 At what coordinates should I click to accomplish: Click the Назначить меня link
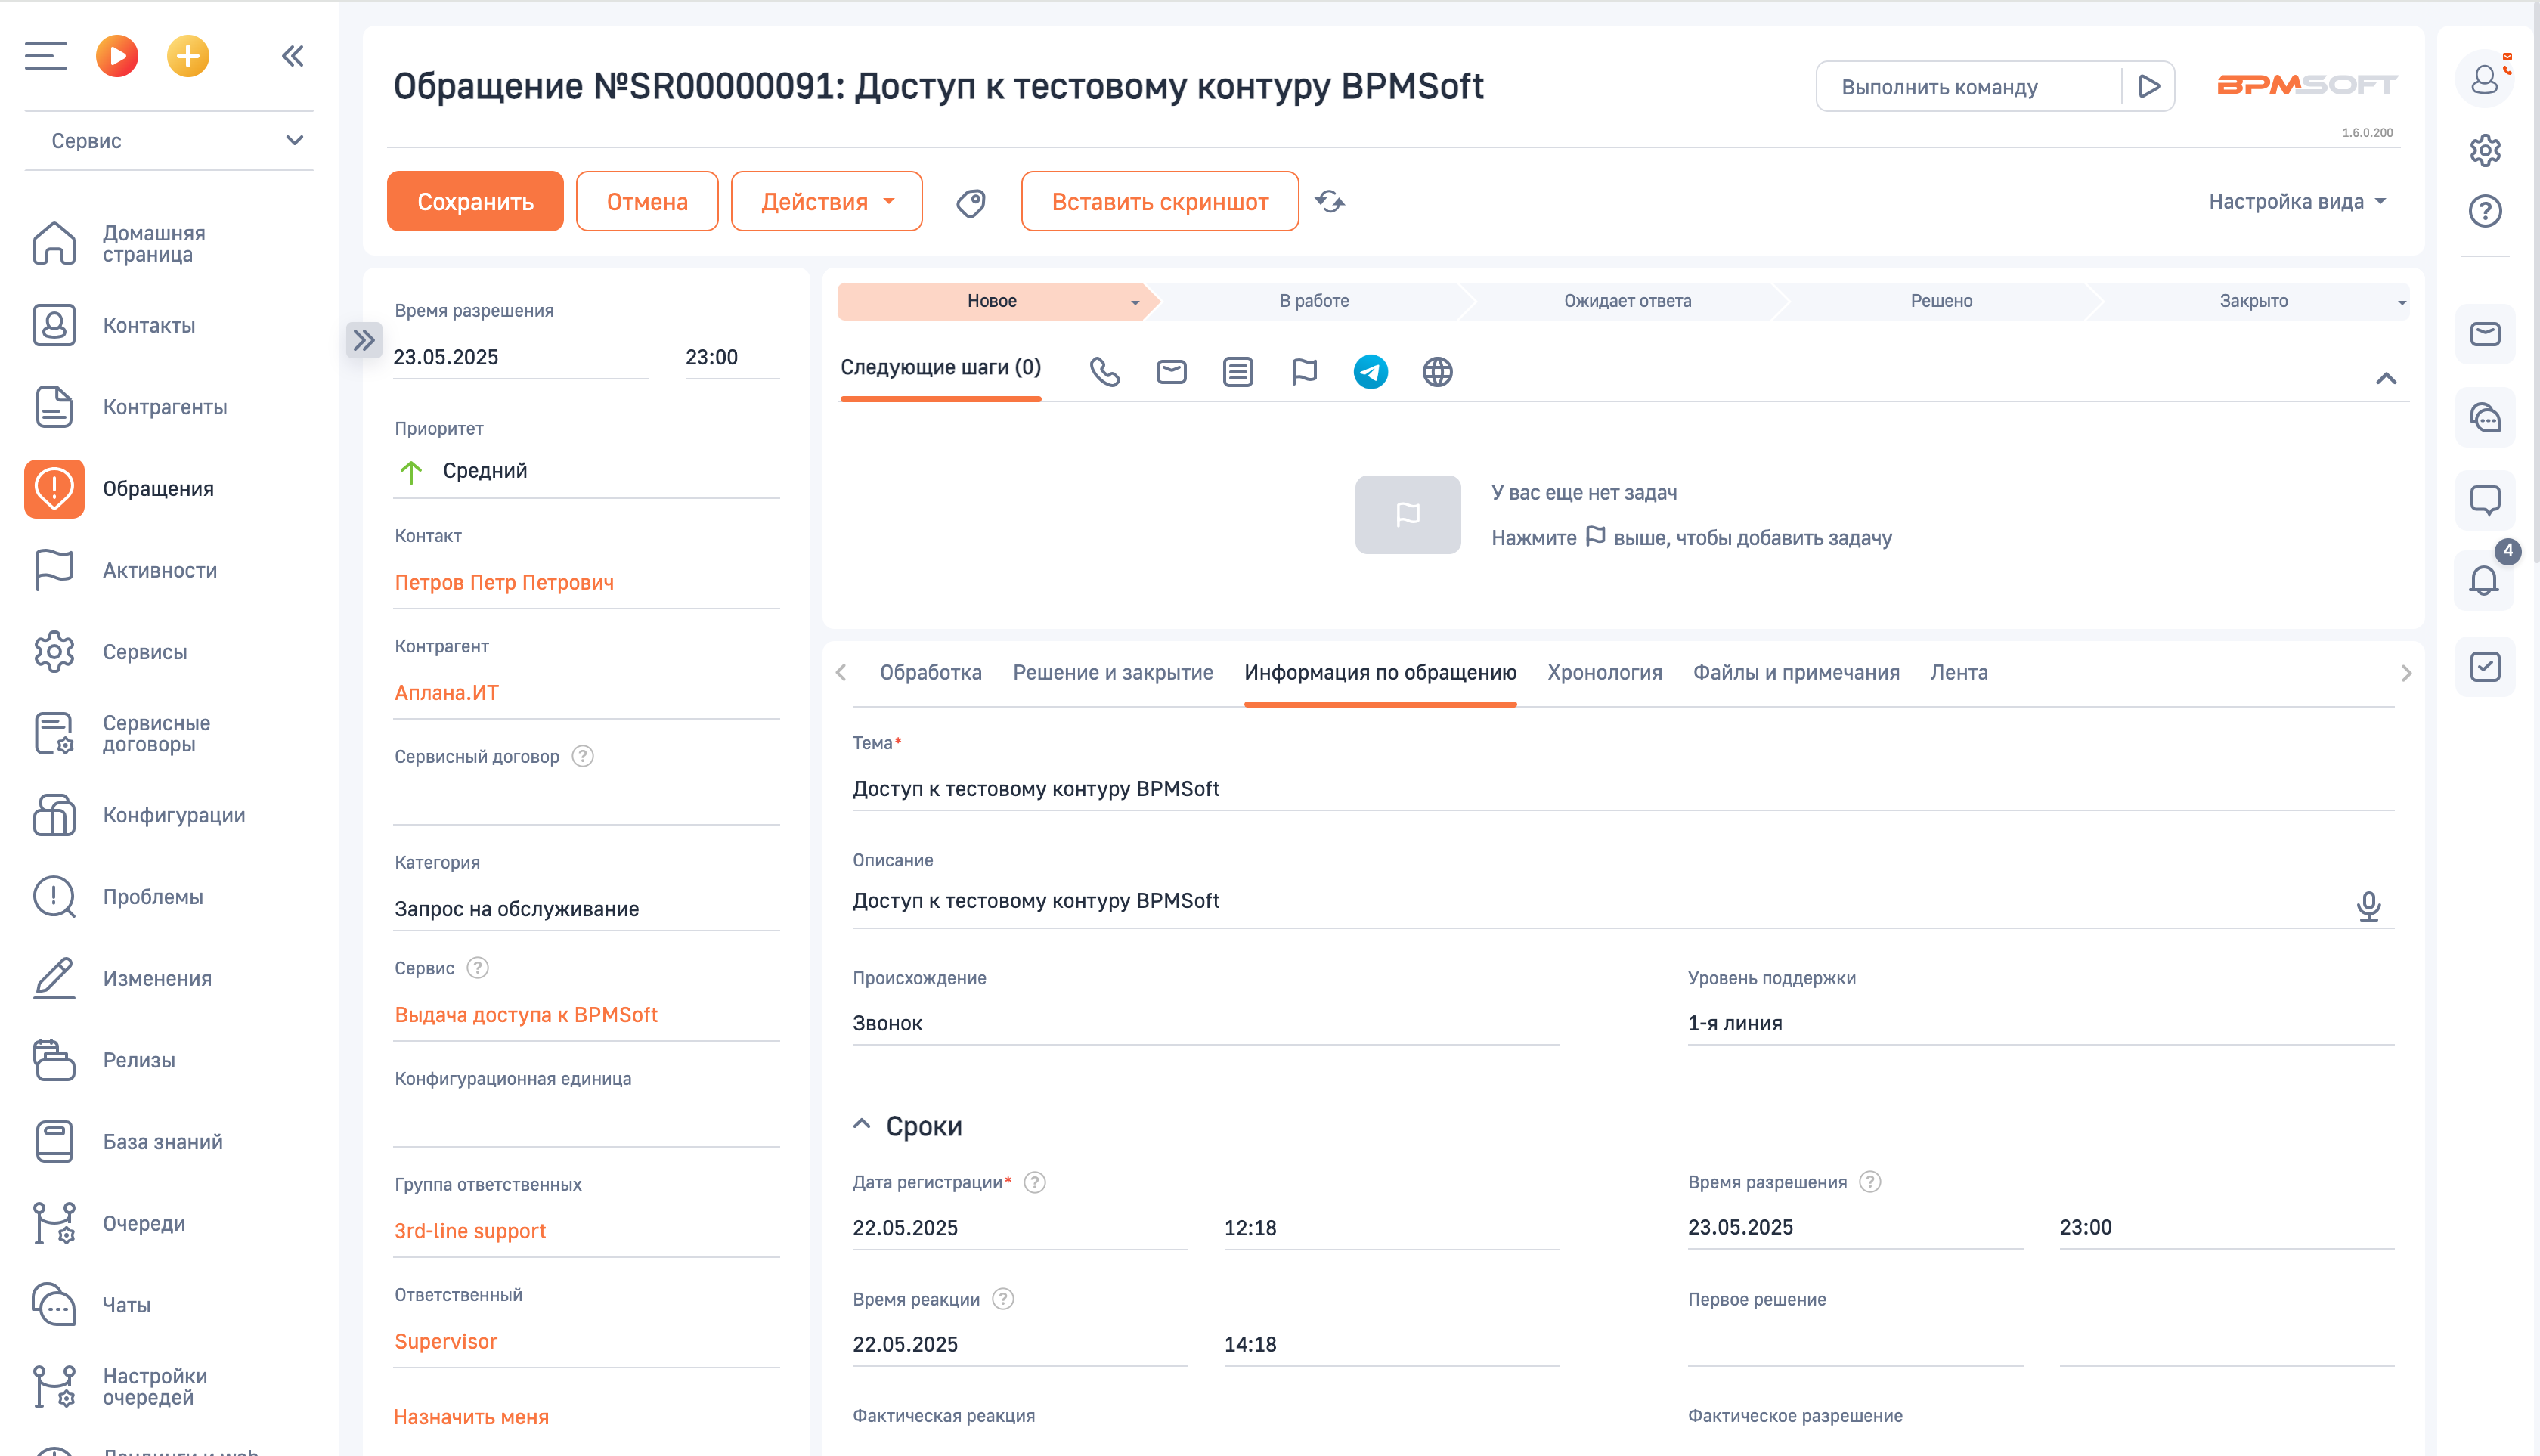click(471, 1417)
